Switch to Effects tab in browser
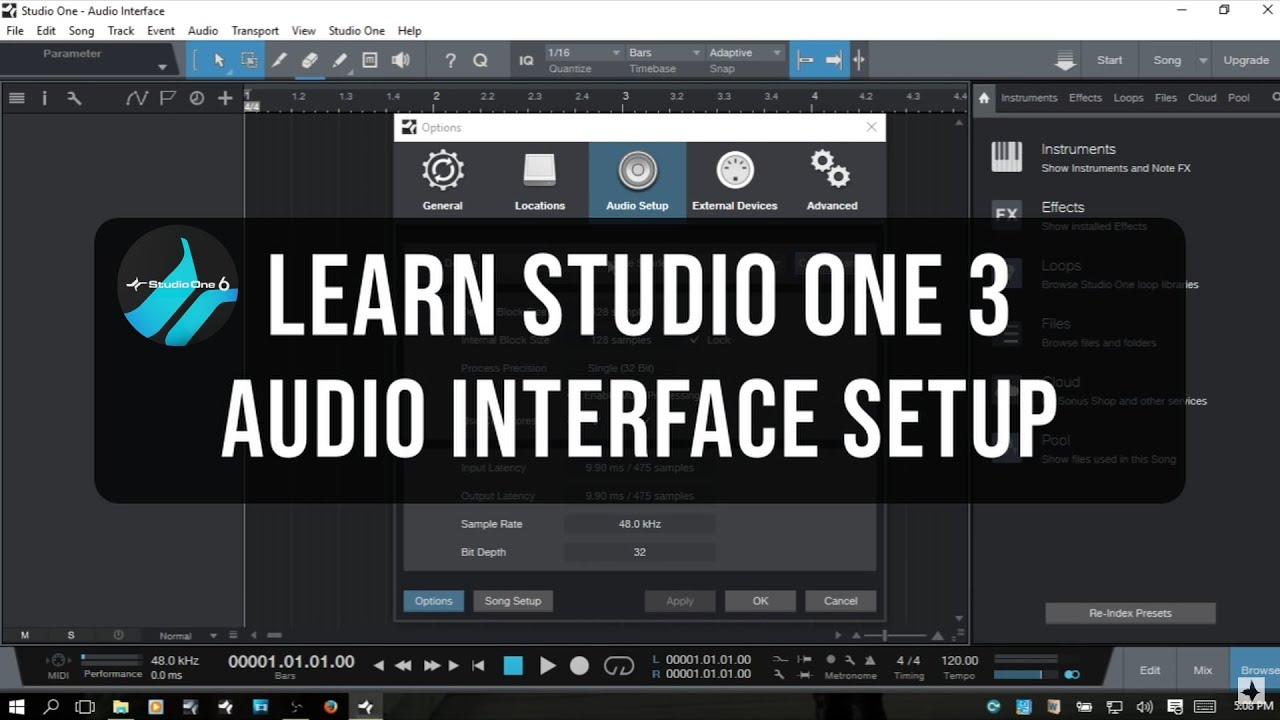The image size is (1280, 720). [1085, 98]
